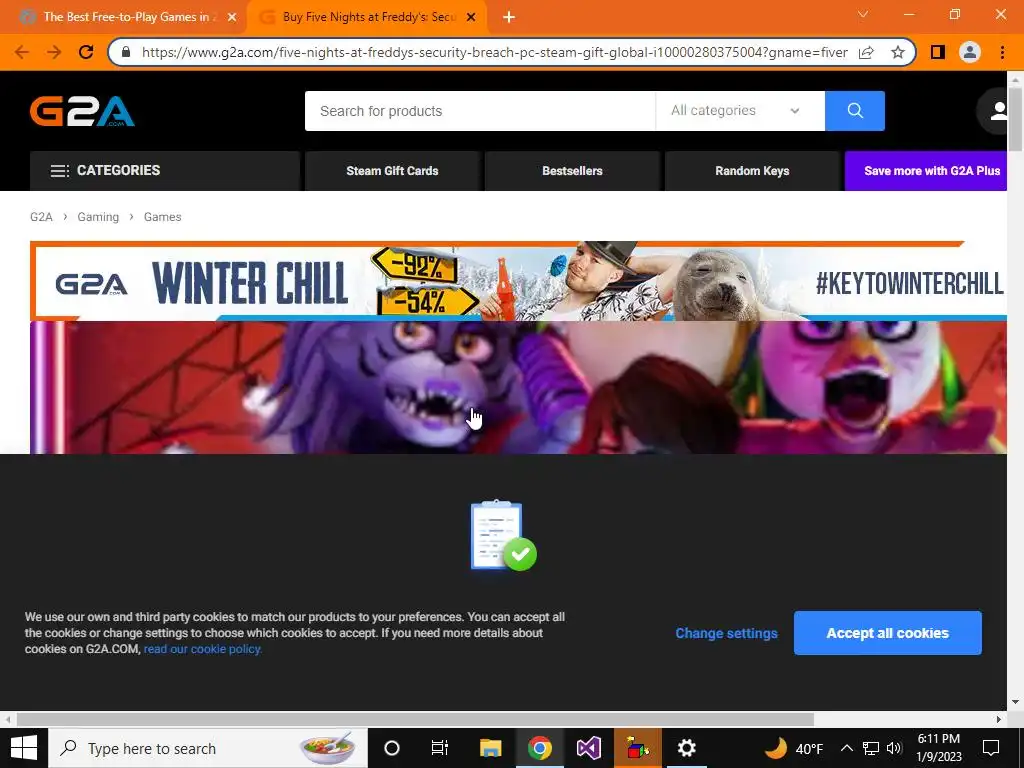Close the Five Nights at Freddy's tab
This screenshot has width=1024, height=768.
(471, 18)
